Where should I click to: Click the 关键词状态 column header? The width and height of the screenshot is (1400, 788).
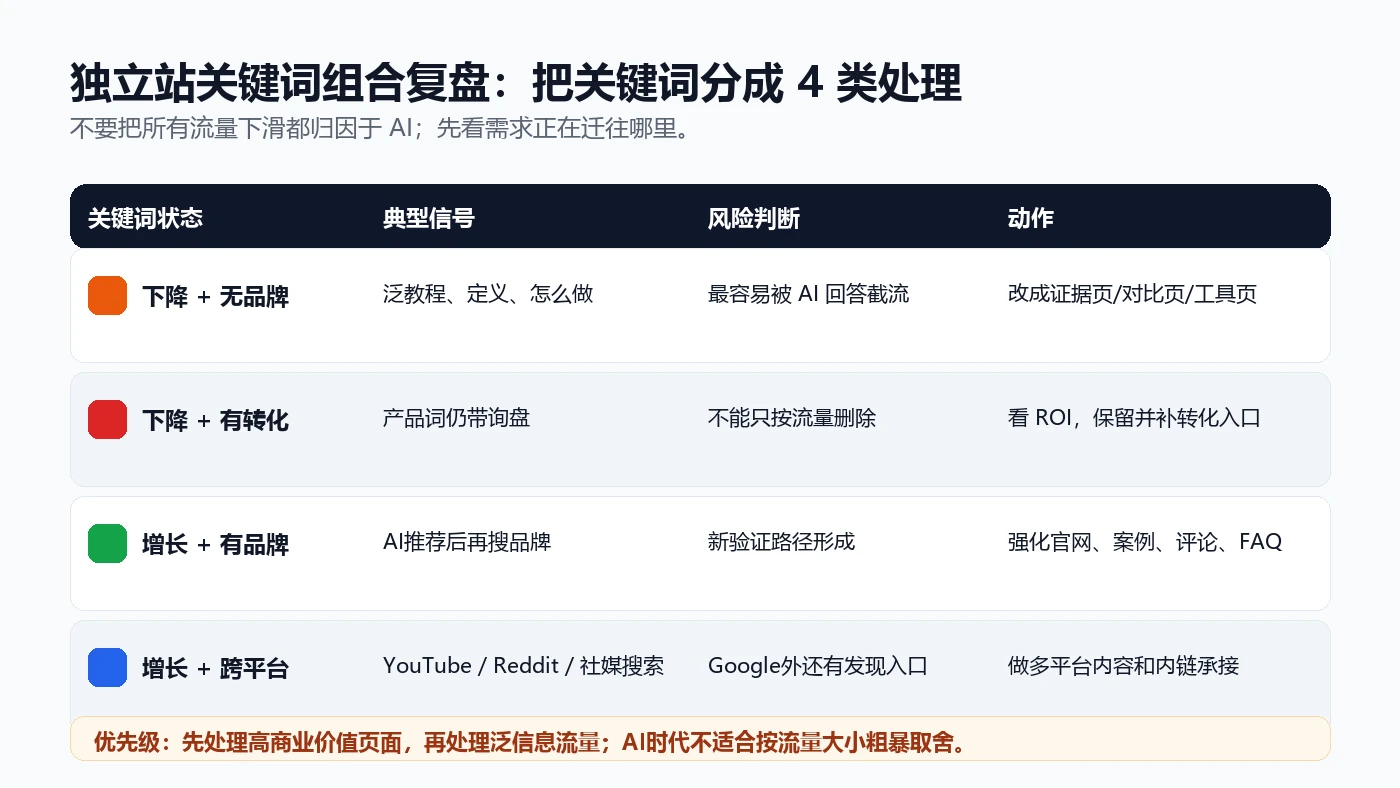(145, 218)
